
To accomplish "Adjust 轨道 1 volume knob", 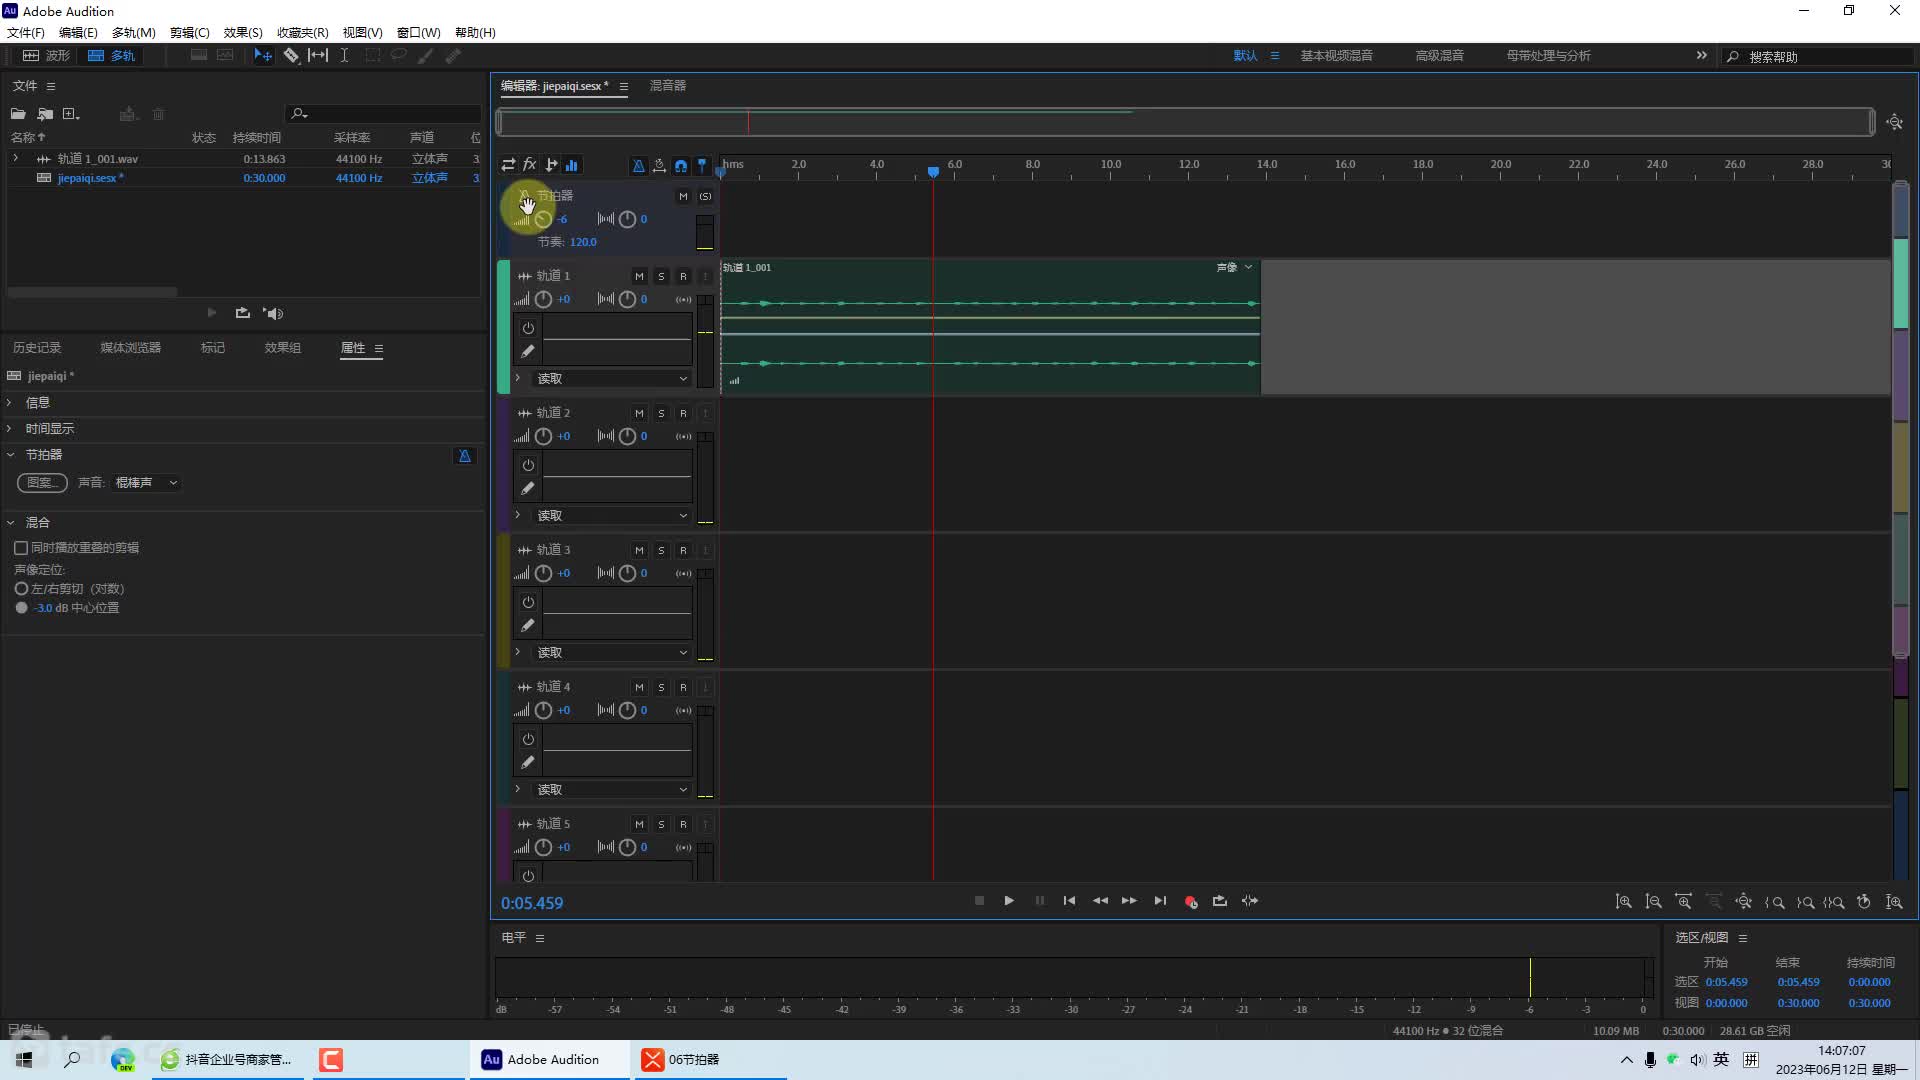I will point(543,299).
